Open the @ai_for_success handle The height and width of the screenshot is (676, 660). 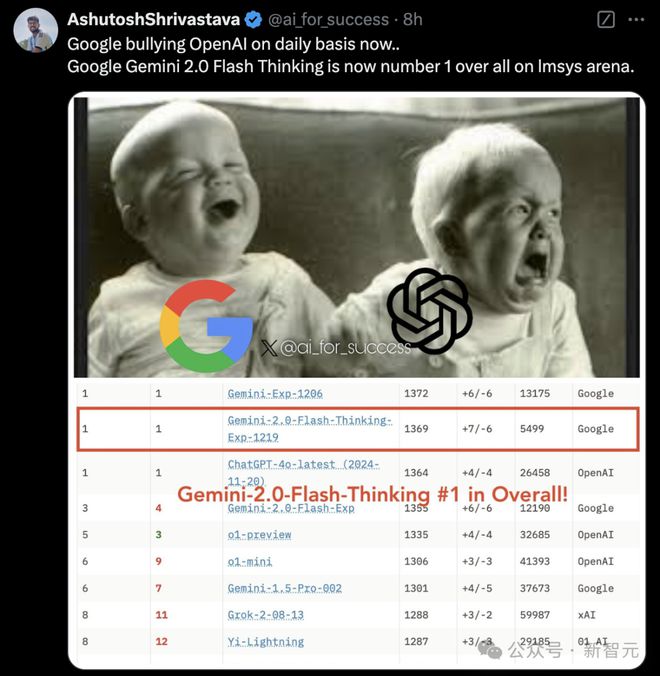pyautogui.click(x=328, y=20)
